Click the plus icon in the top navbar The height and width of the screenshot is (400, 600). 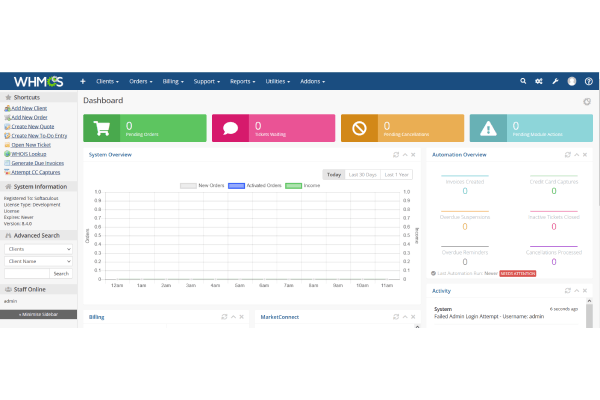(83, 81)
